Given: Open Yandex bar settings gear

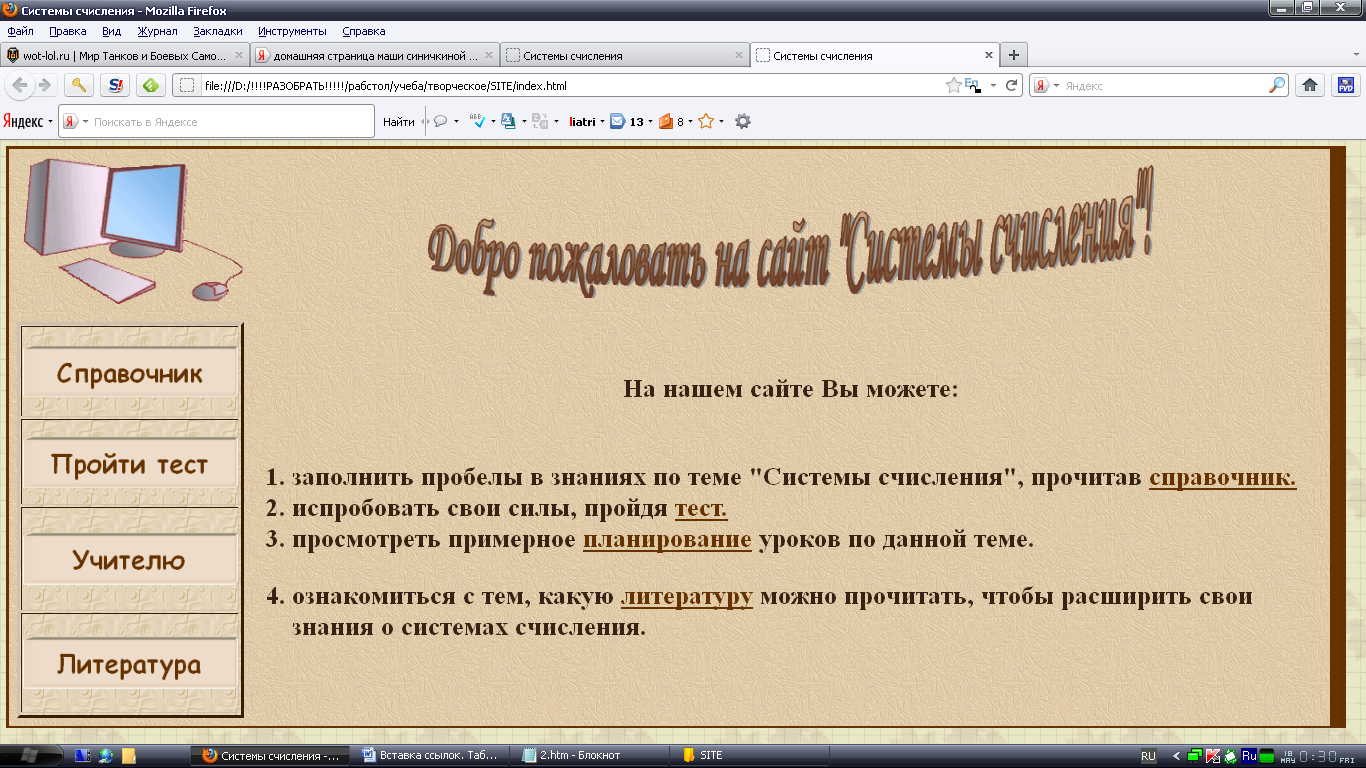Looking at the screenshot, I should 743,122.
